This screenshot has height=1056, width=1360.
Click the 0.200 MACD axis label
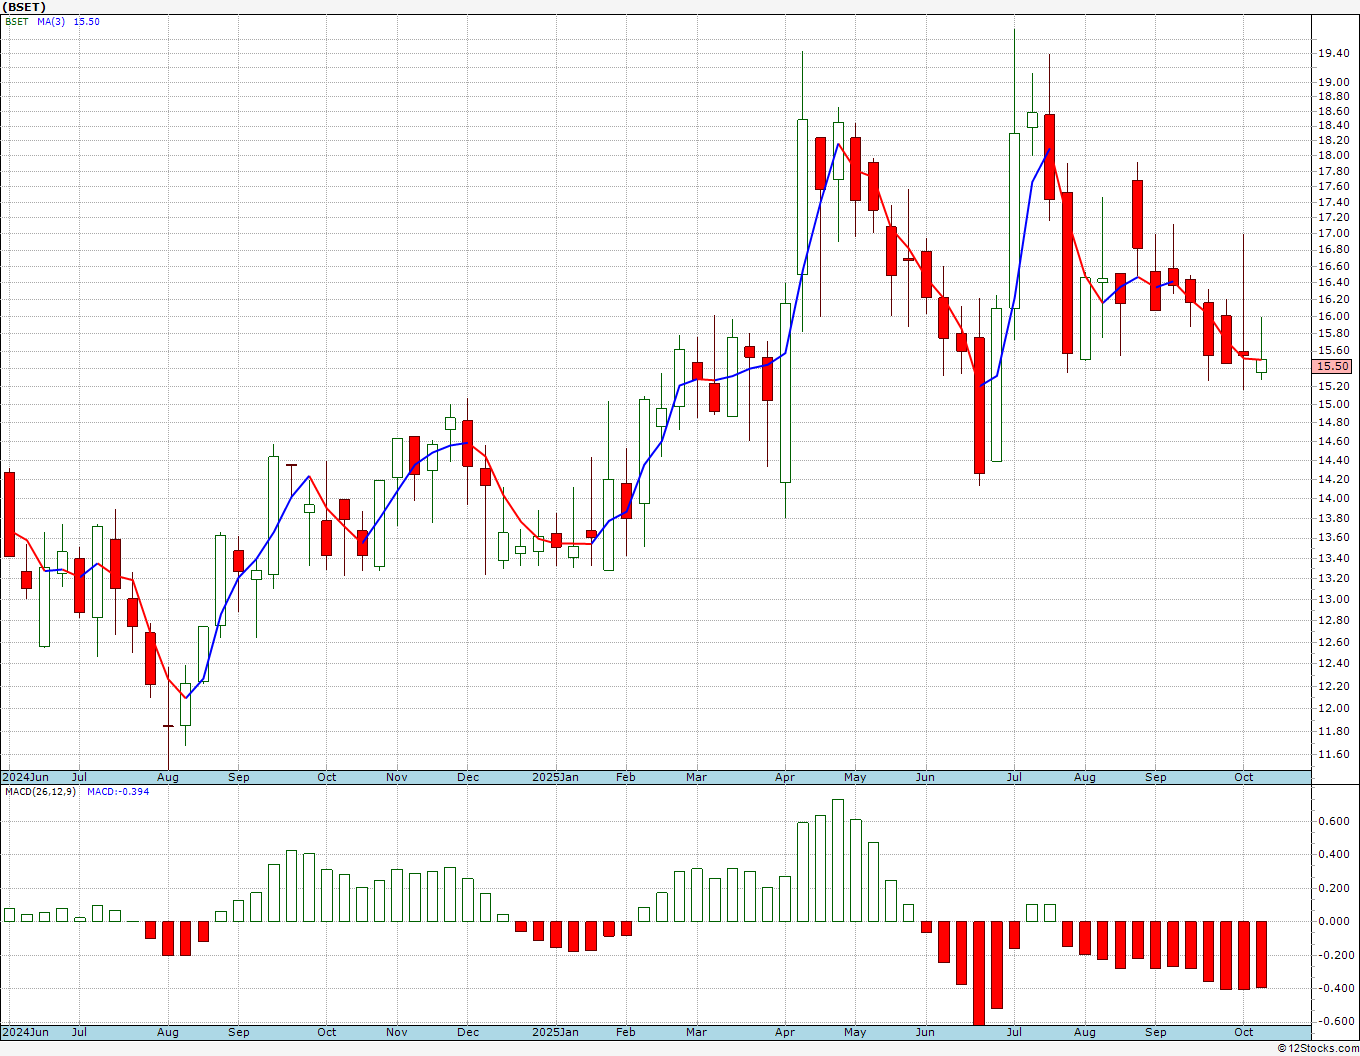tap(1333, 889)
